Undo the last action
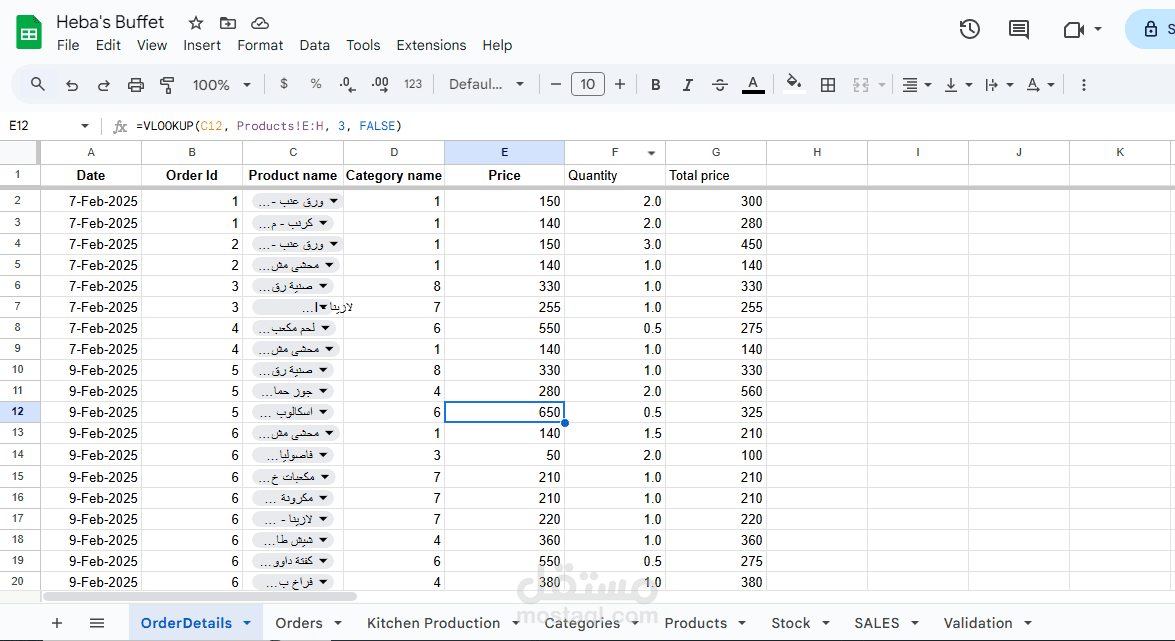This screenshot has width=1175, height=641. (x=72, y=85)
